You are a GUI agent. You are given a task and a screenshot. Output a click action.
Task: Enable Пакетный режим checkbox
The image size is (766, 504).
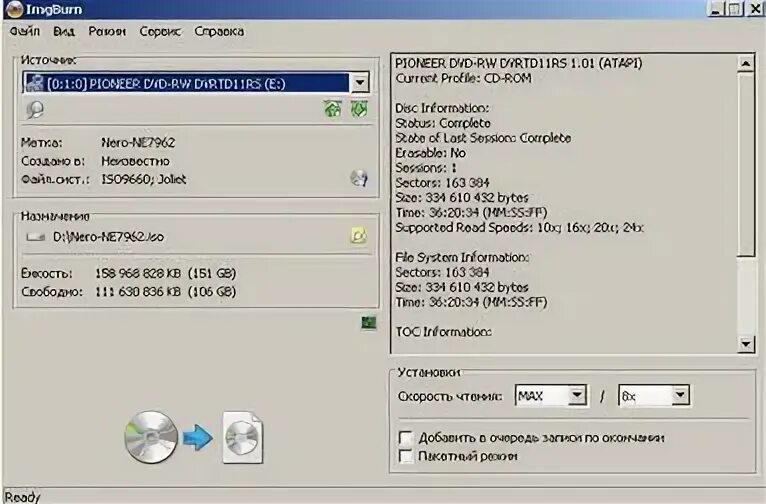406,456
